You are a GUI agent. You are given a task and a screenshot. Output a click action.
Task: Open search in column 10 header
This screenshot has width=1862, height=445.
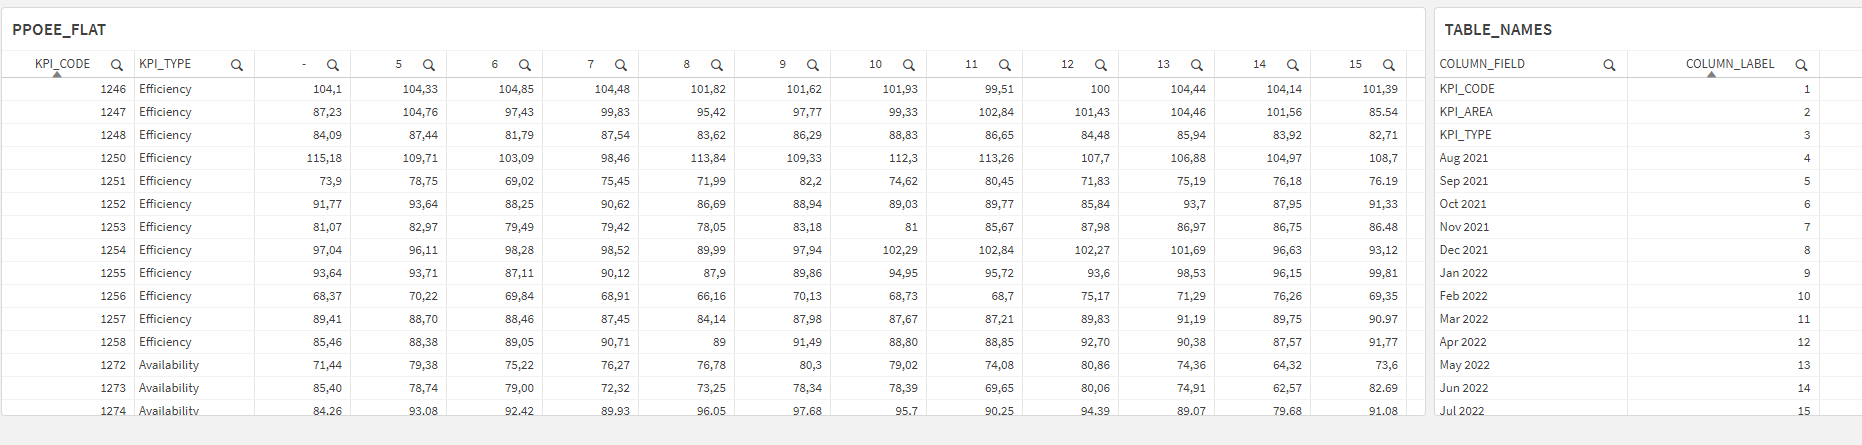pyautogui.click(x=909, y=65)
